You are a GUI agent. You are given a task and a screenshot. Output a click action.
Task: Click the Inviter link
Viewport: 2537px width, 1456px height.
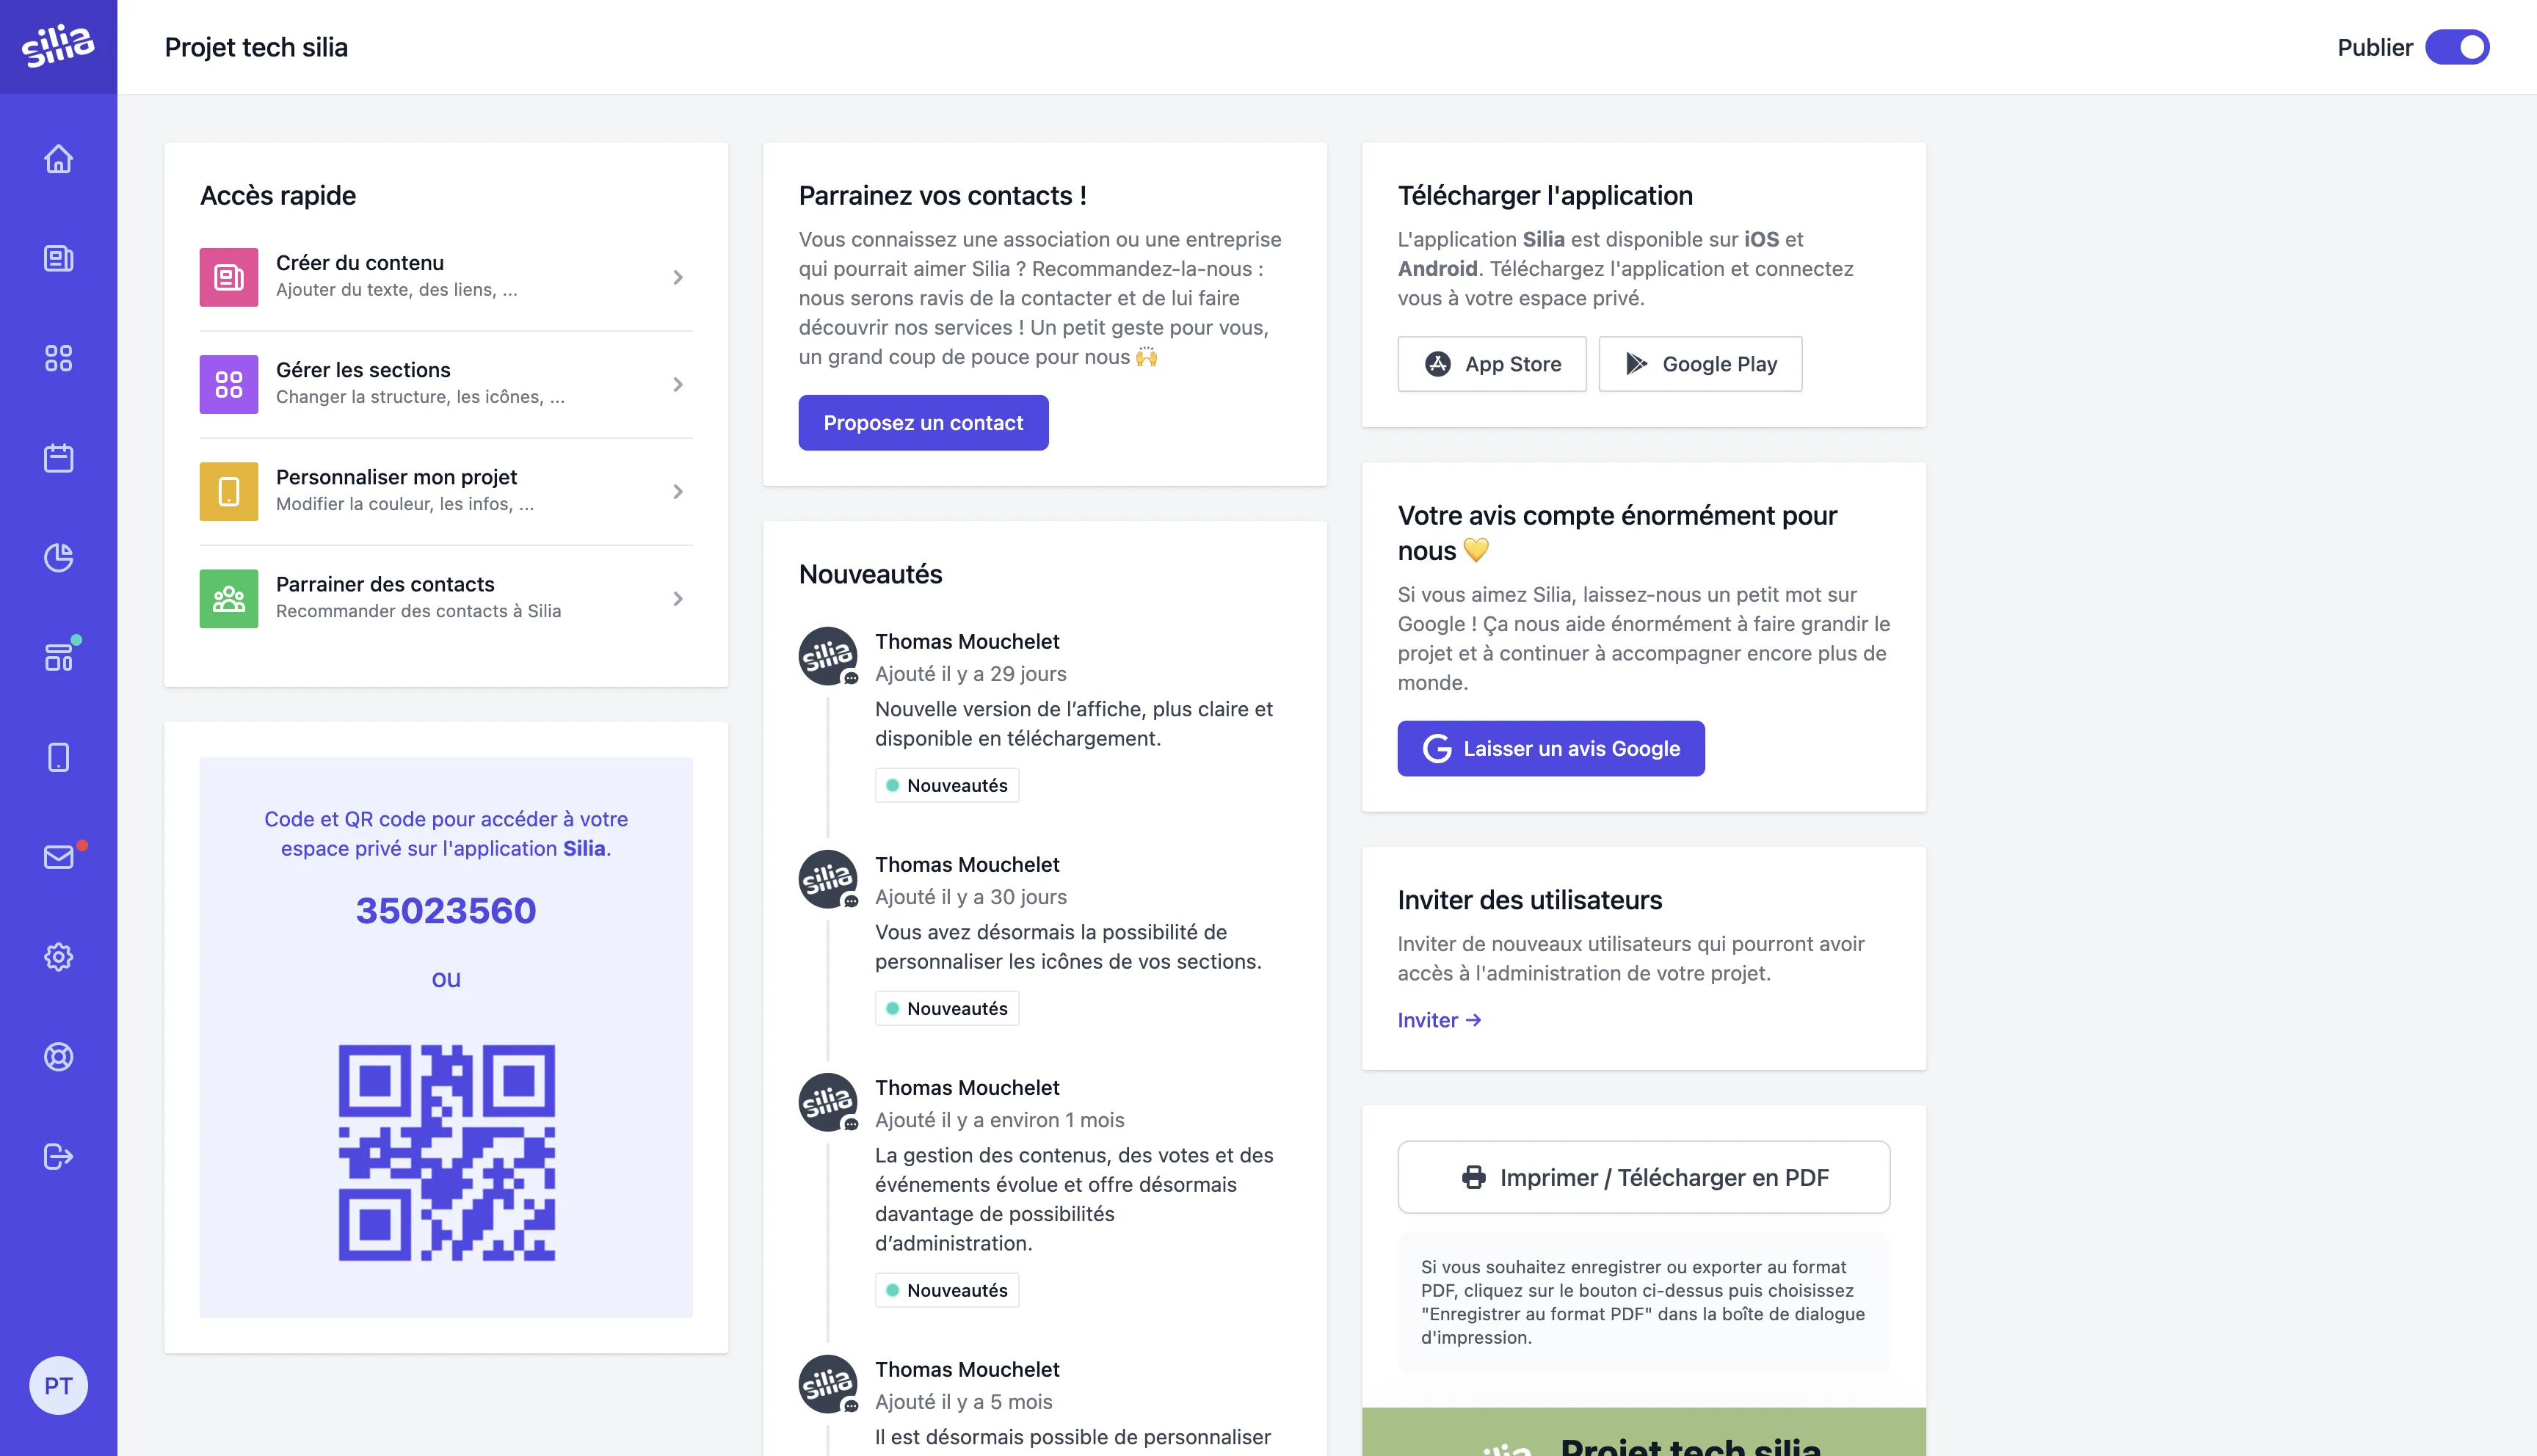click(1438, 1020)
